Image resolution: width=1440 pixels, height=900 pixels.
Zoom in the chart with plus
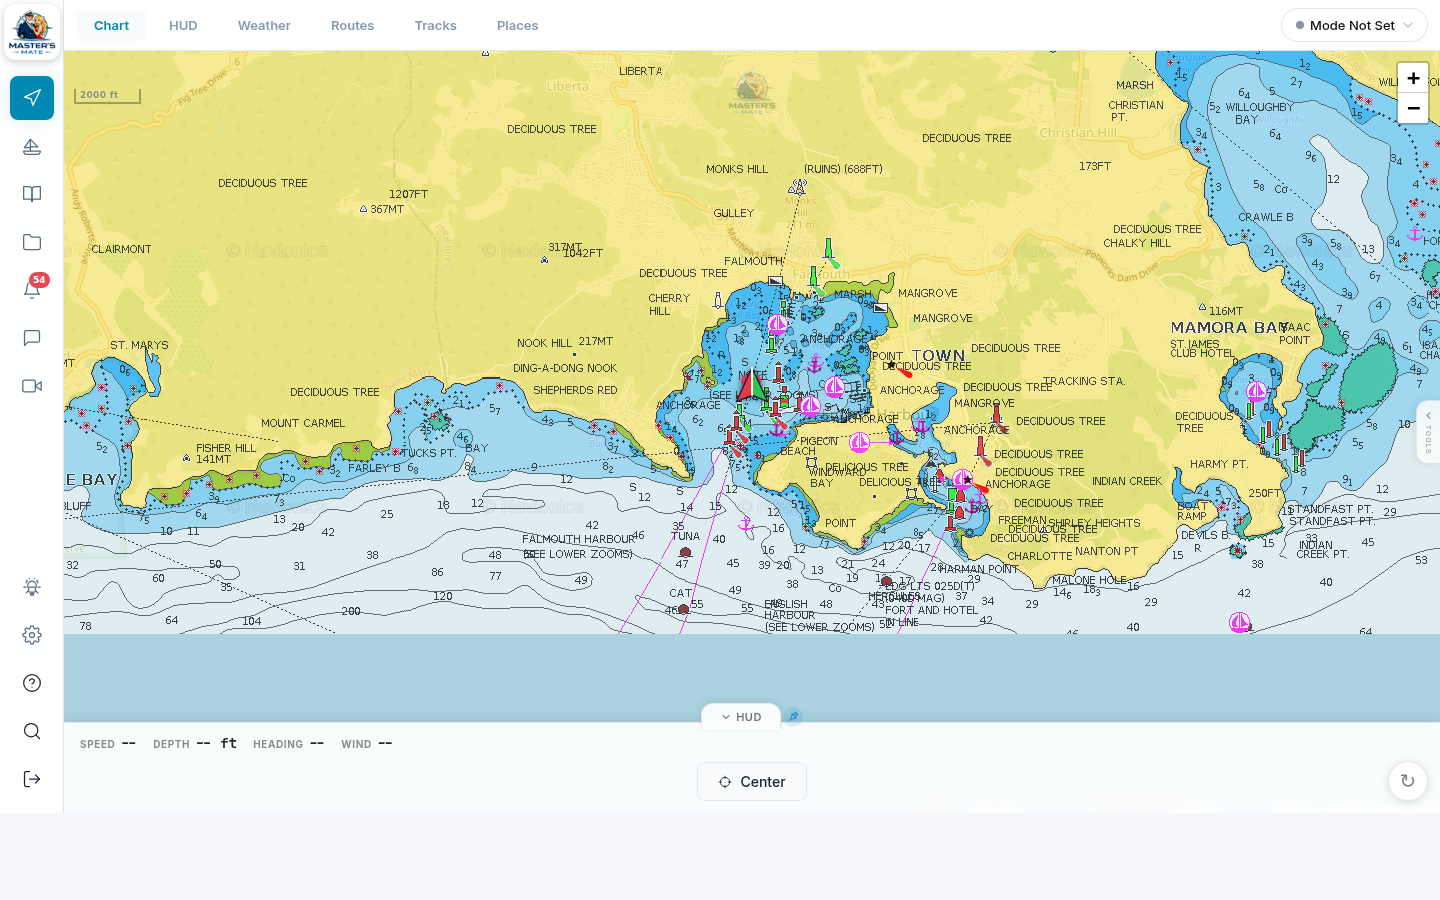click(1413, 78)
